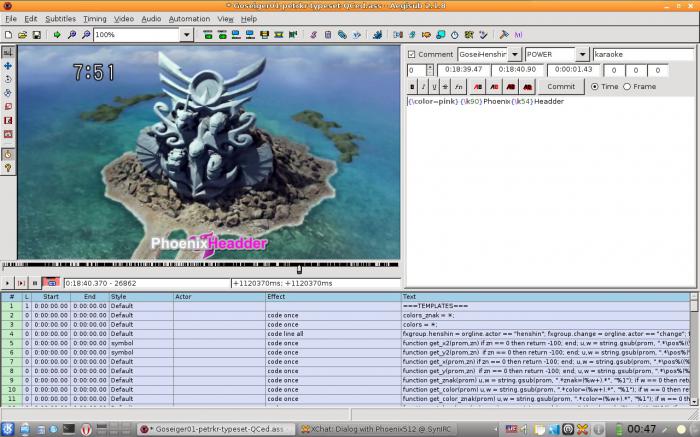This screenshot has width=700, height=437.
Task: Open the zoom percentage dropdown
Action: [187, 34]
